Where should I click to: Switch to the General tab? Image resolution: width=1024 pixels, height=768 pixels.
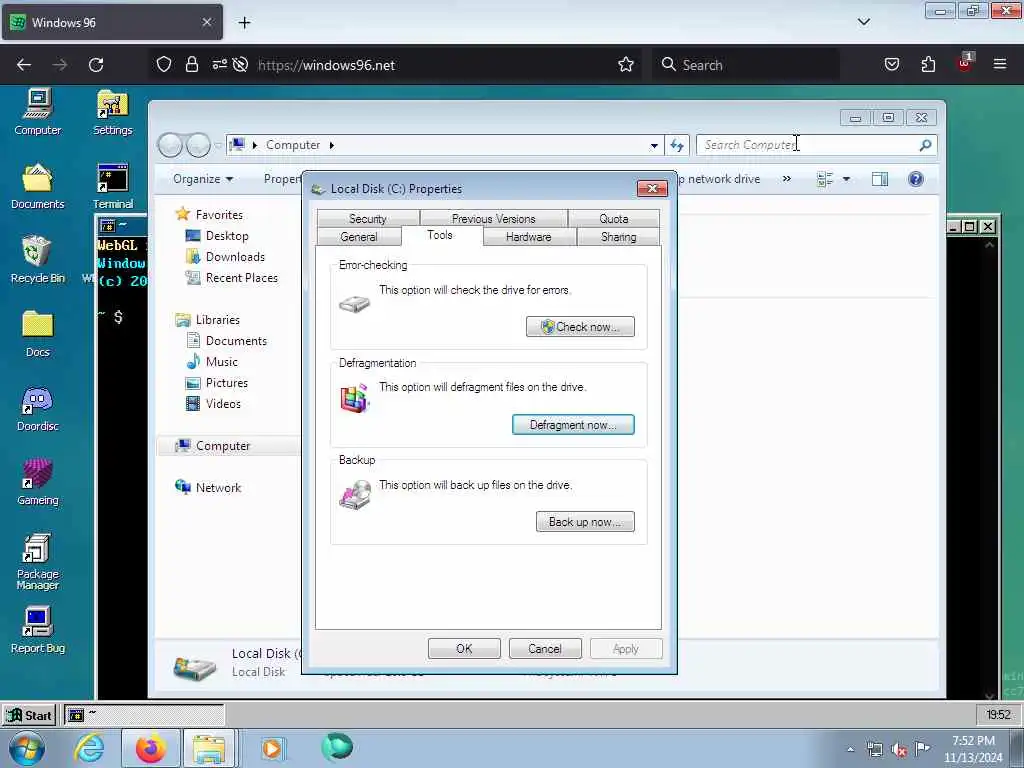(359, 237)
